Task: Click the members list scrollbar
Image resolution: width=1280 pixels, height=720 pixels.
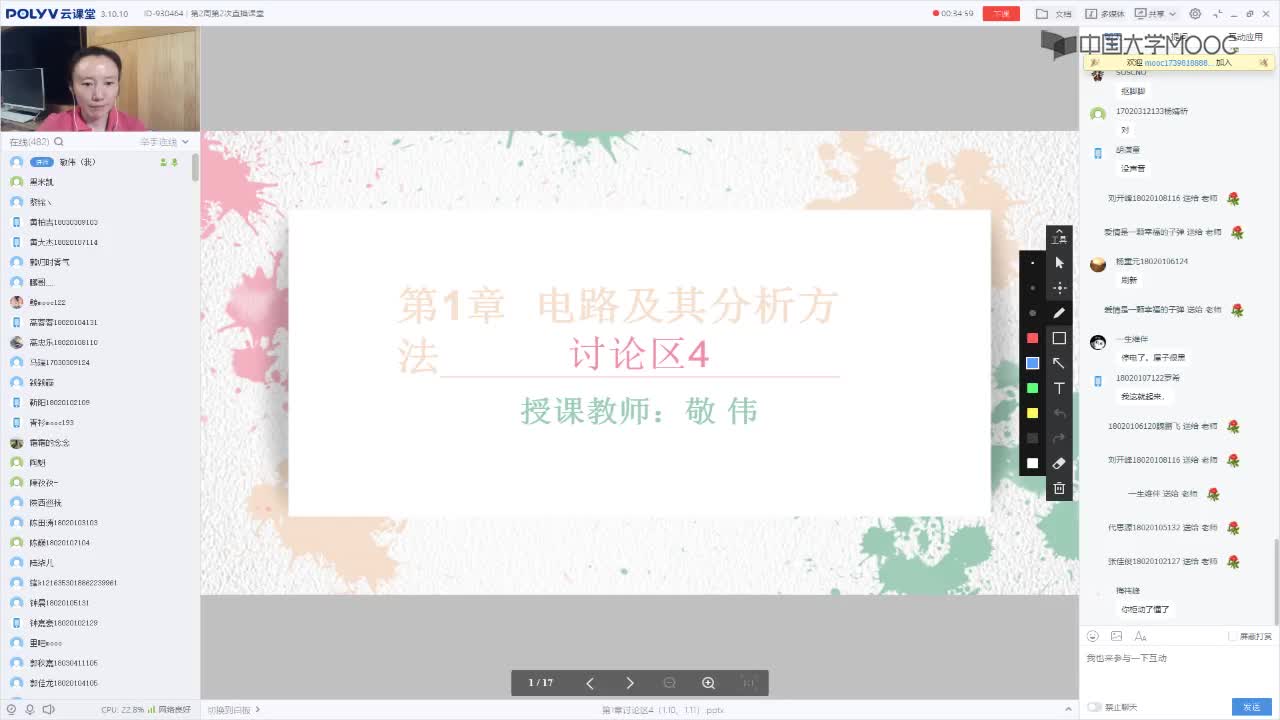Action: pos(196,167)
